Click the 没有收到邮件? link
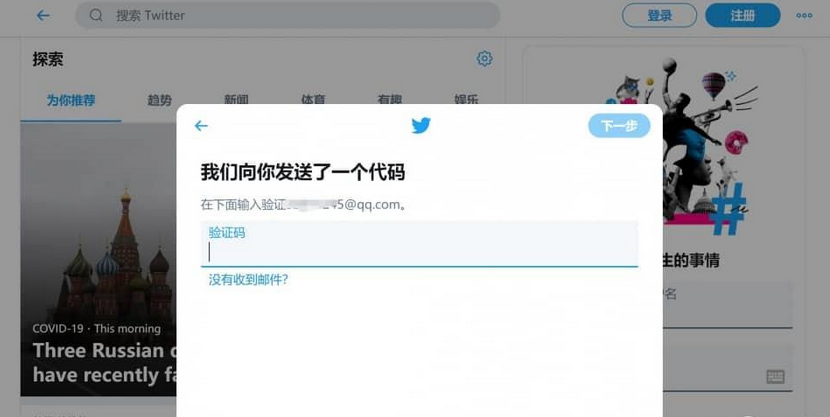830x417 pixels. (x=248, y=280)
